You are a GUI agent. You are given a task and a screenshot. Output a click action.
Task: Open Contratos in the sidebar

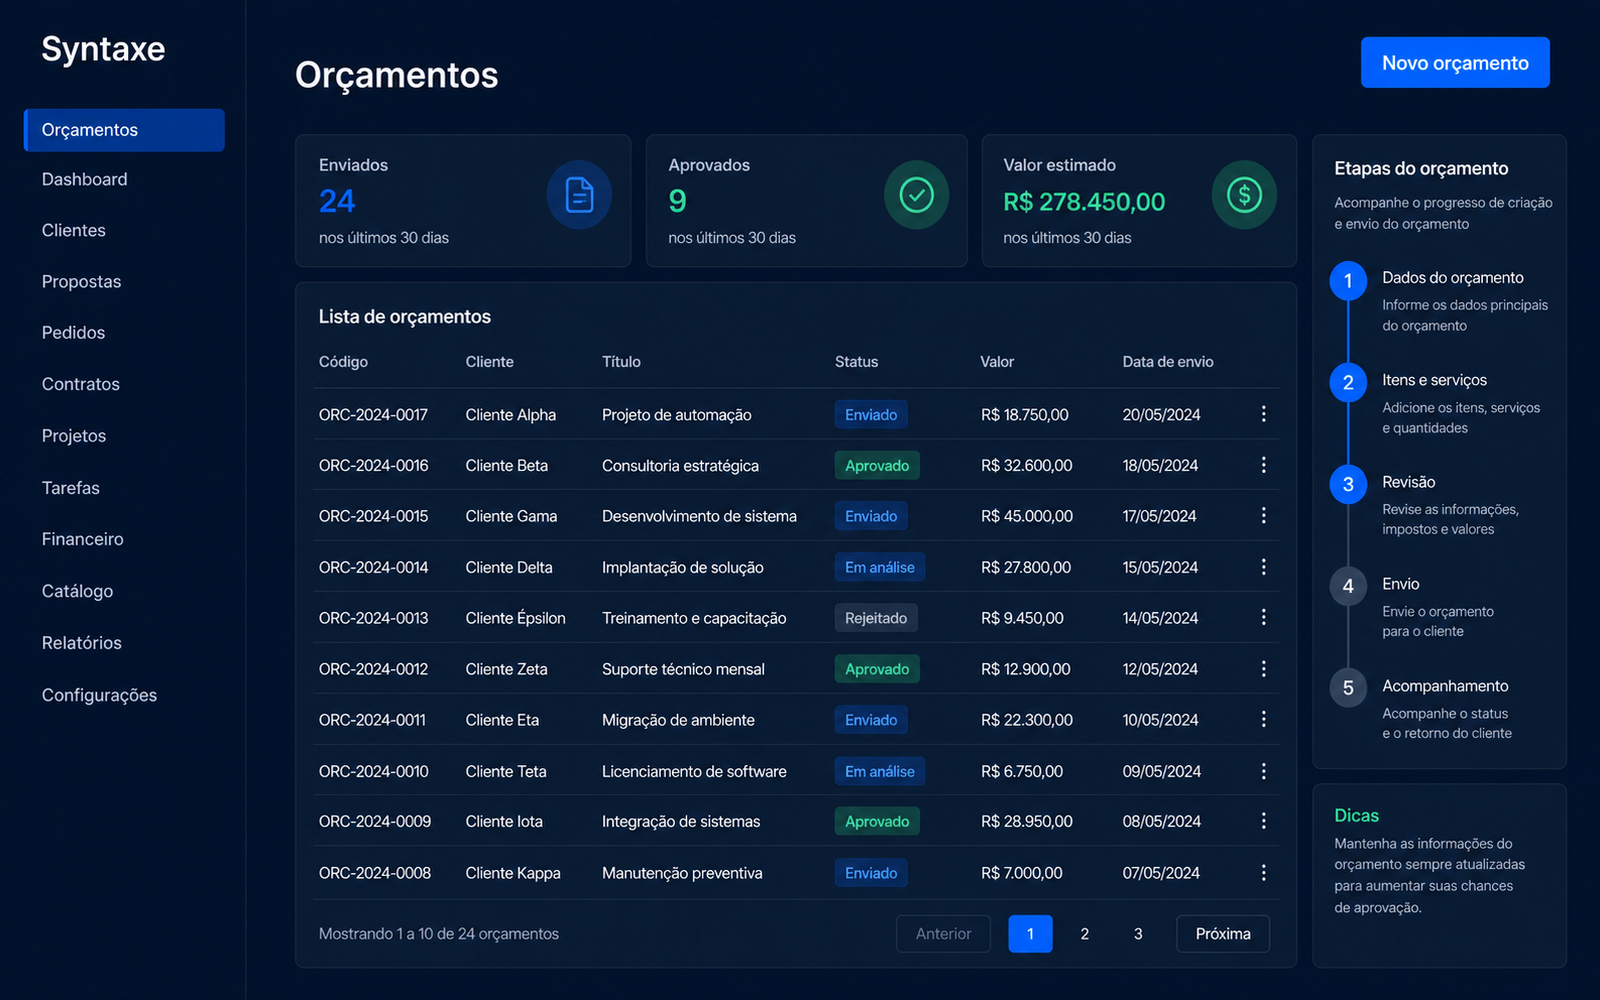tap(81, 384)
